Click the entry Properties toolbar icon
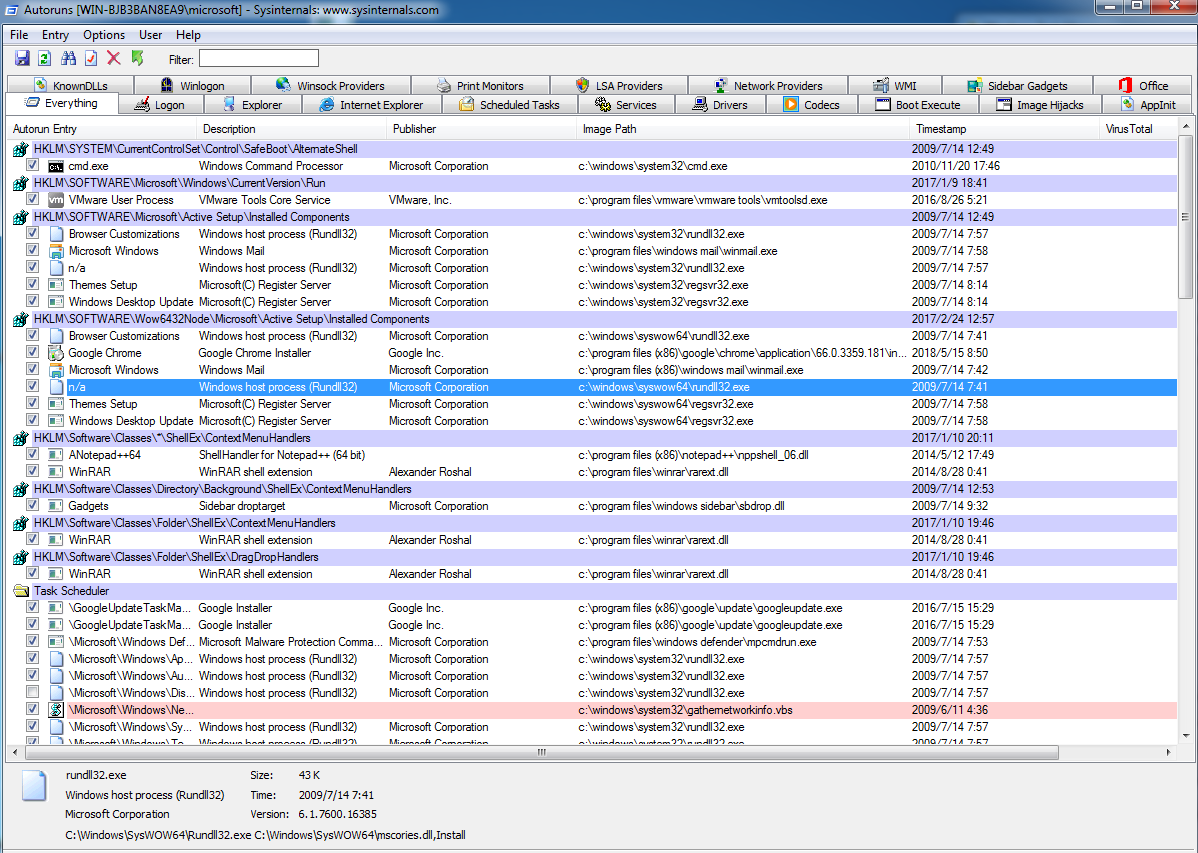This screenshot has width=1198, height=853. (91, 59)
